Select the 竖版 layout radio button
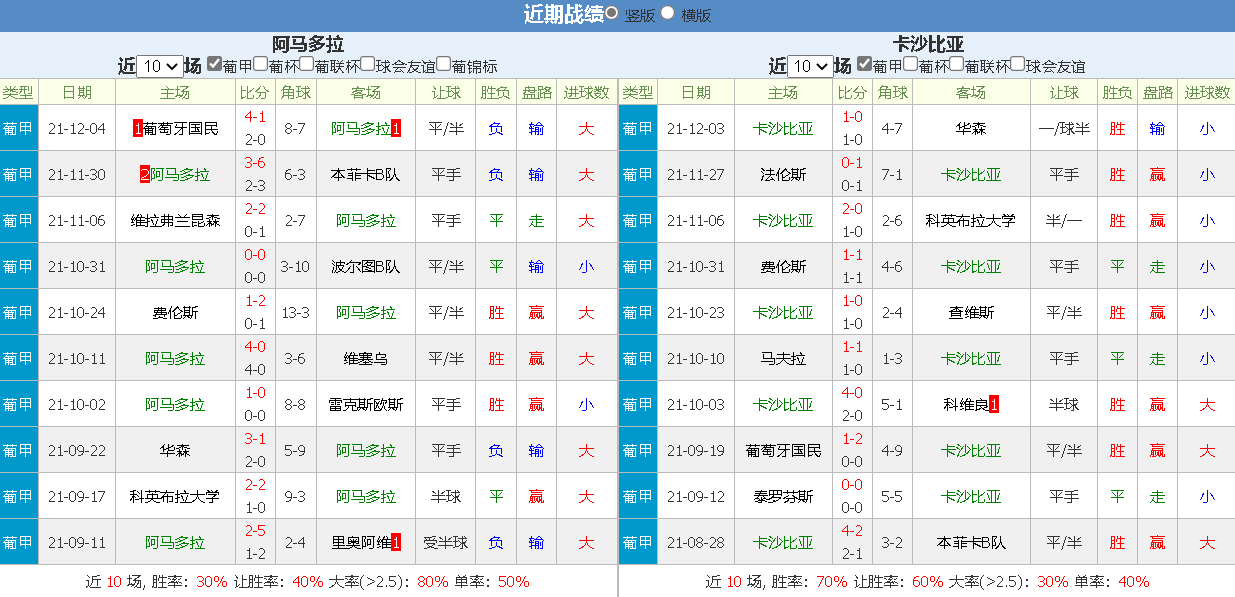This screenshot has width=1235, height=597. tap(612, 13)
